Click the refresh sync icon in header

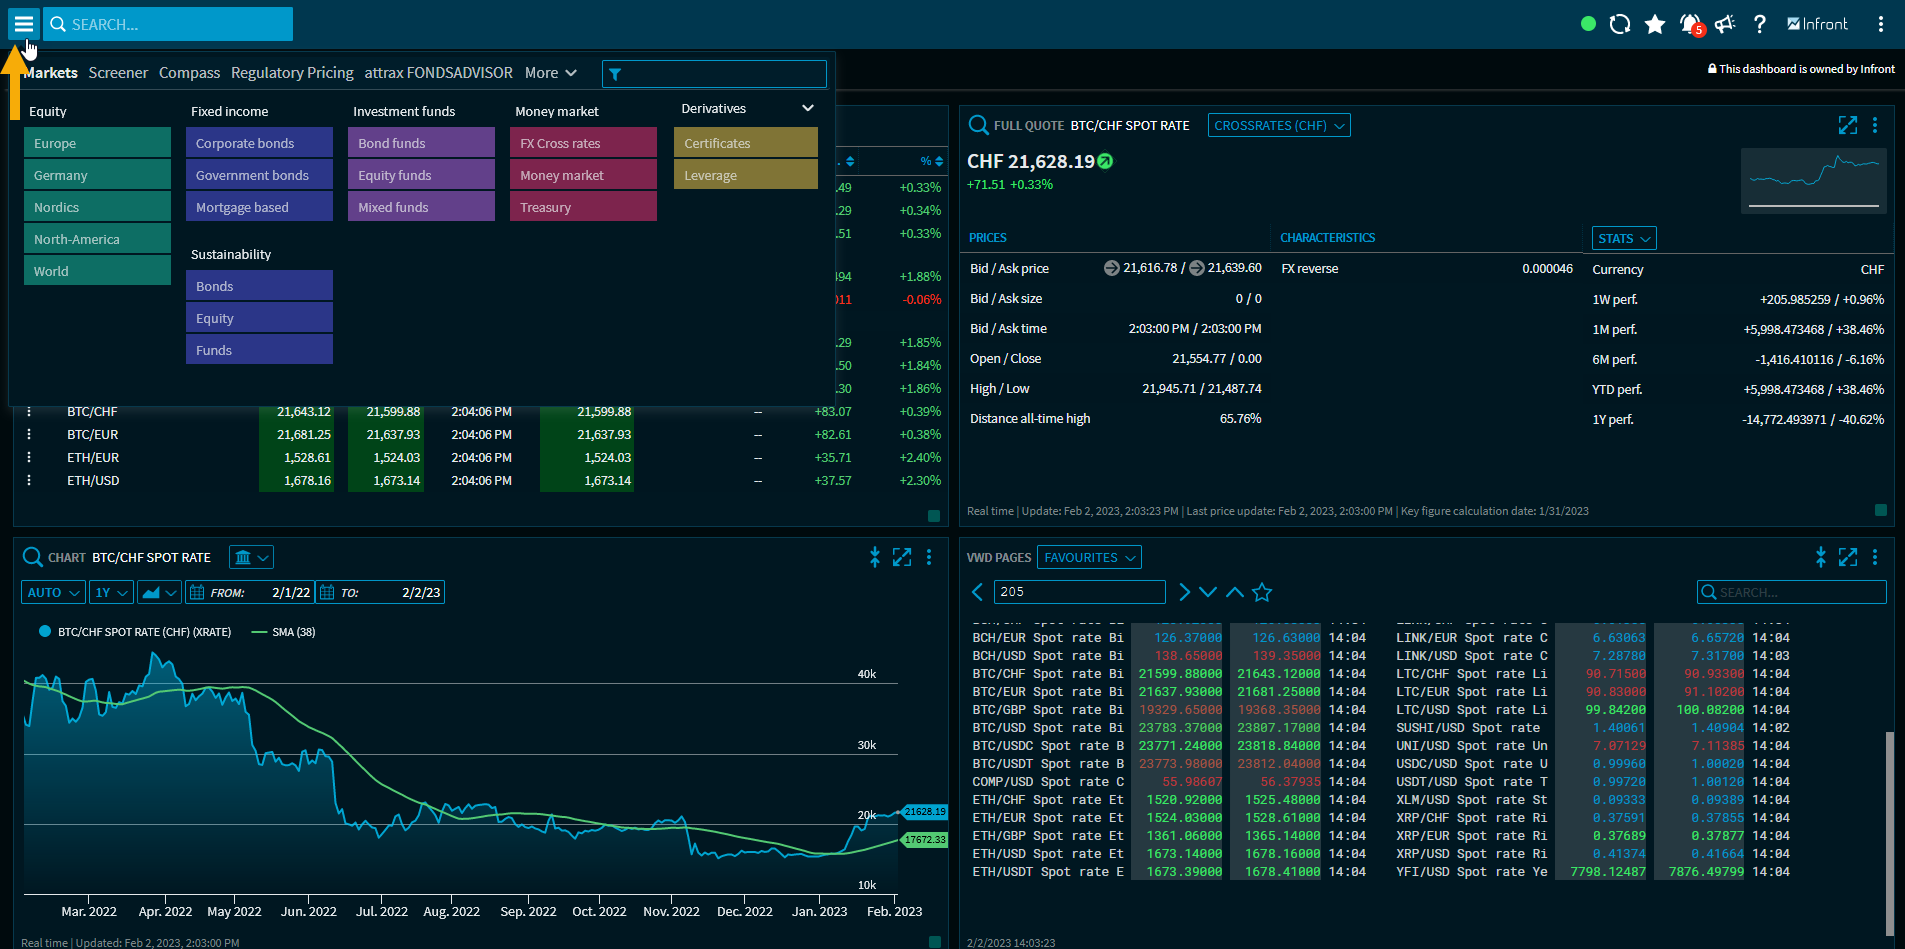pos(1620,24)
